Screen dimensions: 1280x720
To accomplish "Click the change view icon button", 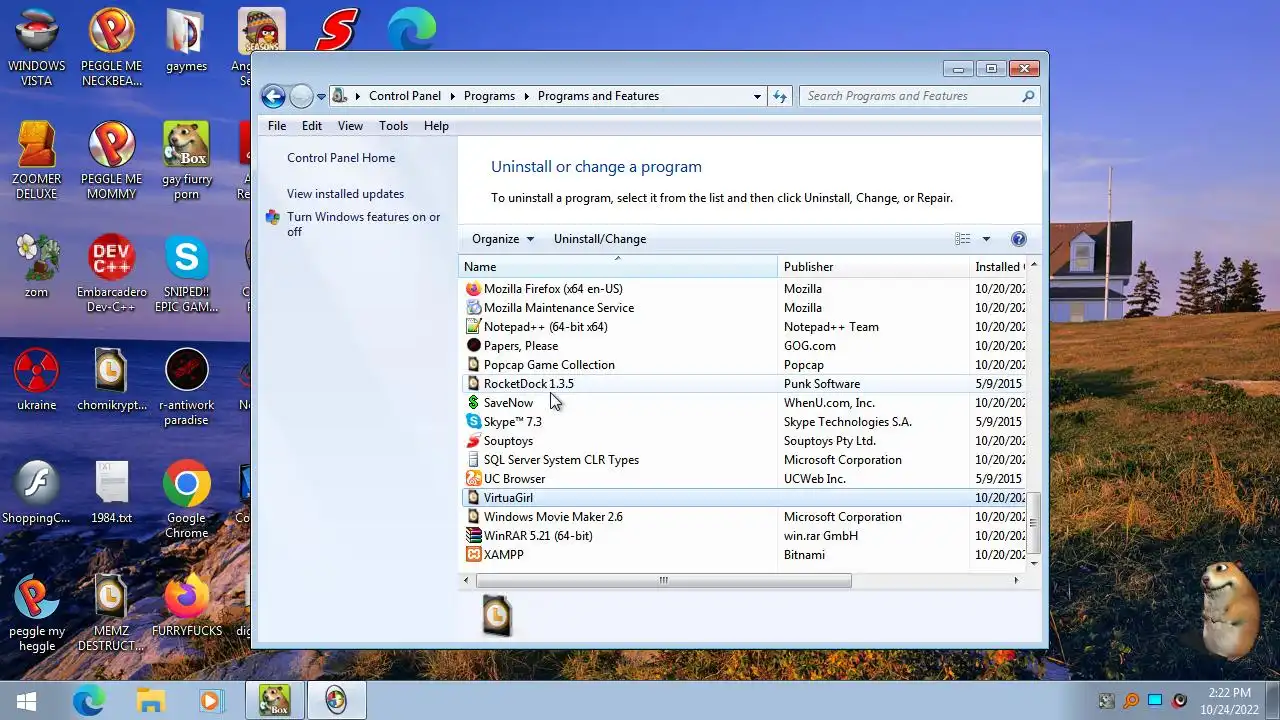I will pos(962,239).
